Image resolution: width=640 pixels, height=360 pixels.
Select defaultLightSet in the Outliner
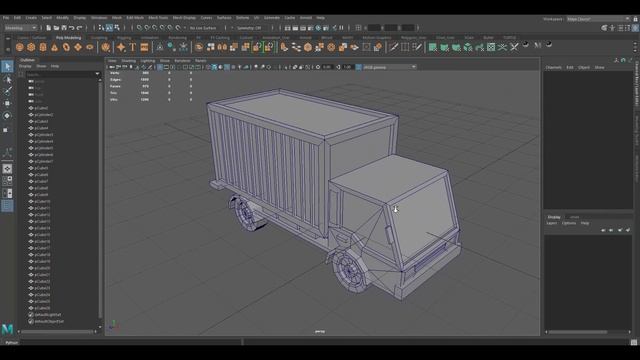(47, 315)
